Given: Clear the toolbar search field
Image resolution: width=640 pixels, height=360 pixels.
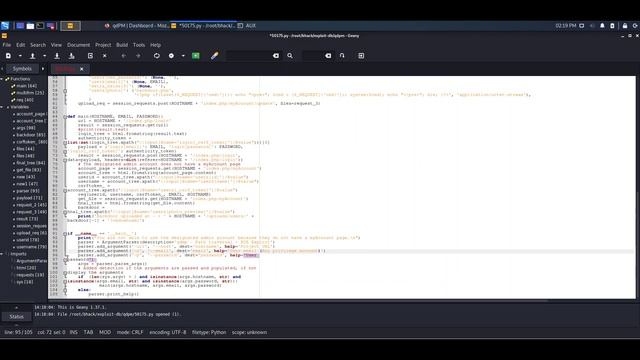Looking at the screenshot, I should click(x=276, y=56).
